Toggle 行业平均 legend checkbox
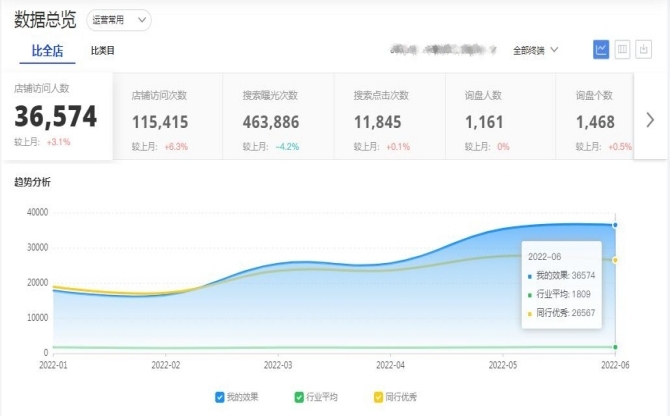The height and width of the screenshot is (416, 670). [299, 397]
